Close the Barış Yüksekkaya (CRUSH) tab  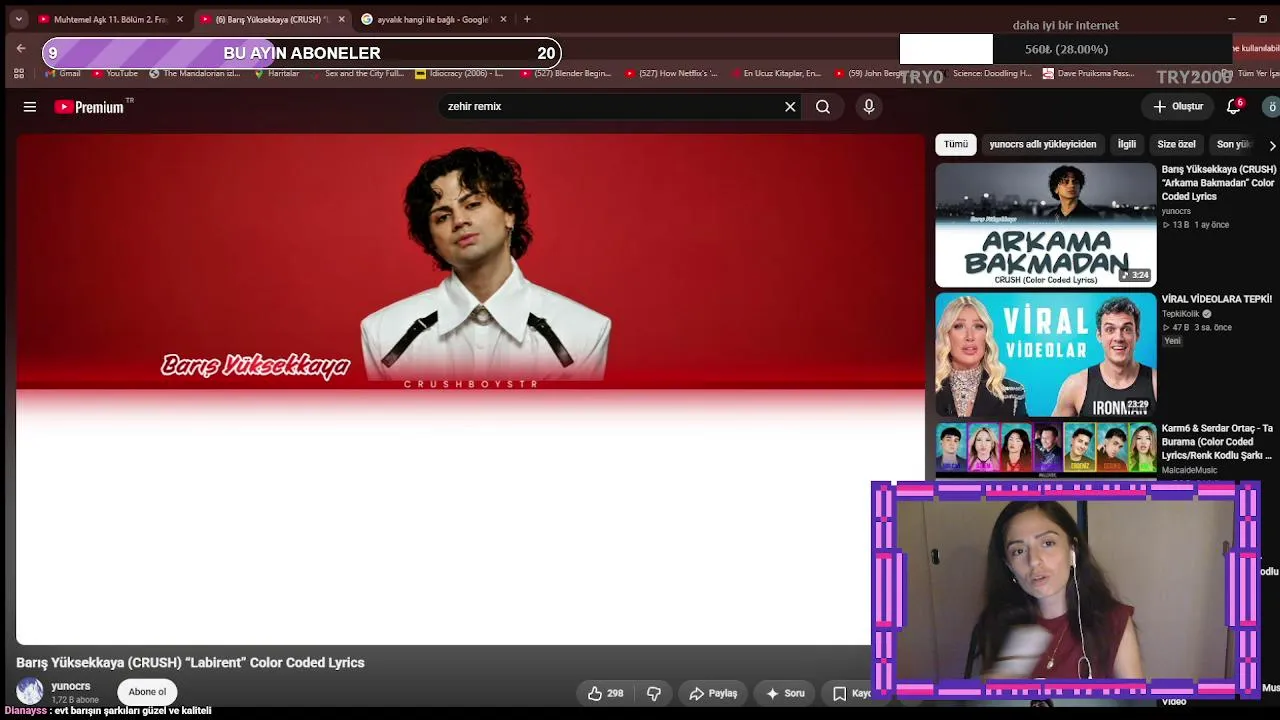coord(342,19)
